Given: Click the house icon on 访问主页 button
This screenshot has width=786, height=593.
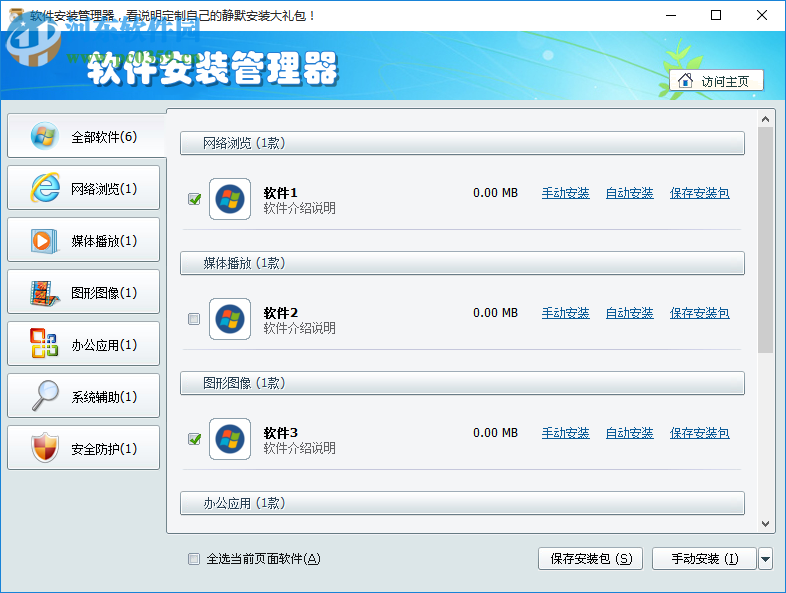Looking at the screenshot, I should tap(685, 80).
